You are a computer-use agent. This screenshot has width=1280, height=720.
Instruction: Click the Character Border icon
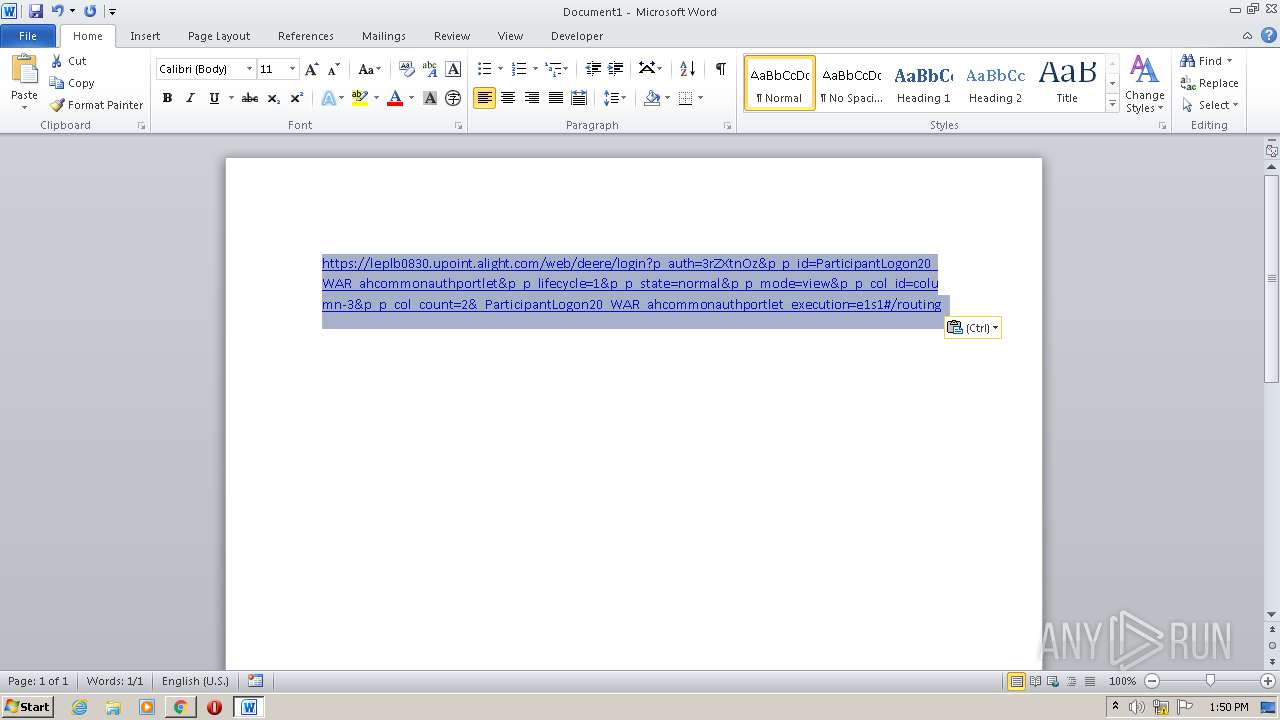pyautogui.click(x=453, y=69)
